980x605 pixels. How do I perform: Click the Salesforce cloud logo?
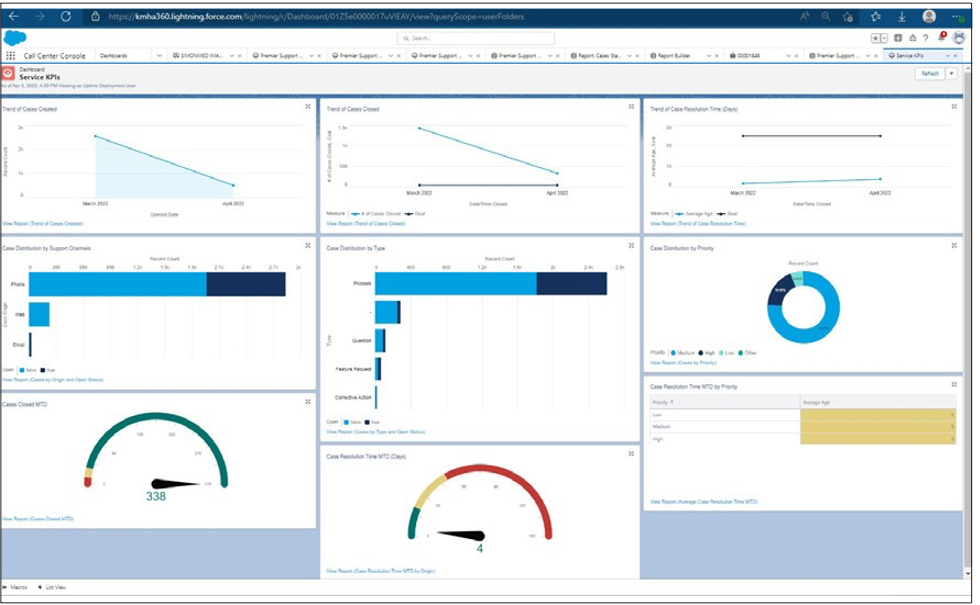(x=14, y=38)
